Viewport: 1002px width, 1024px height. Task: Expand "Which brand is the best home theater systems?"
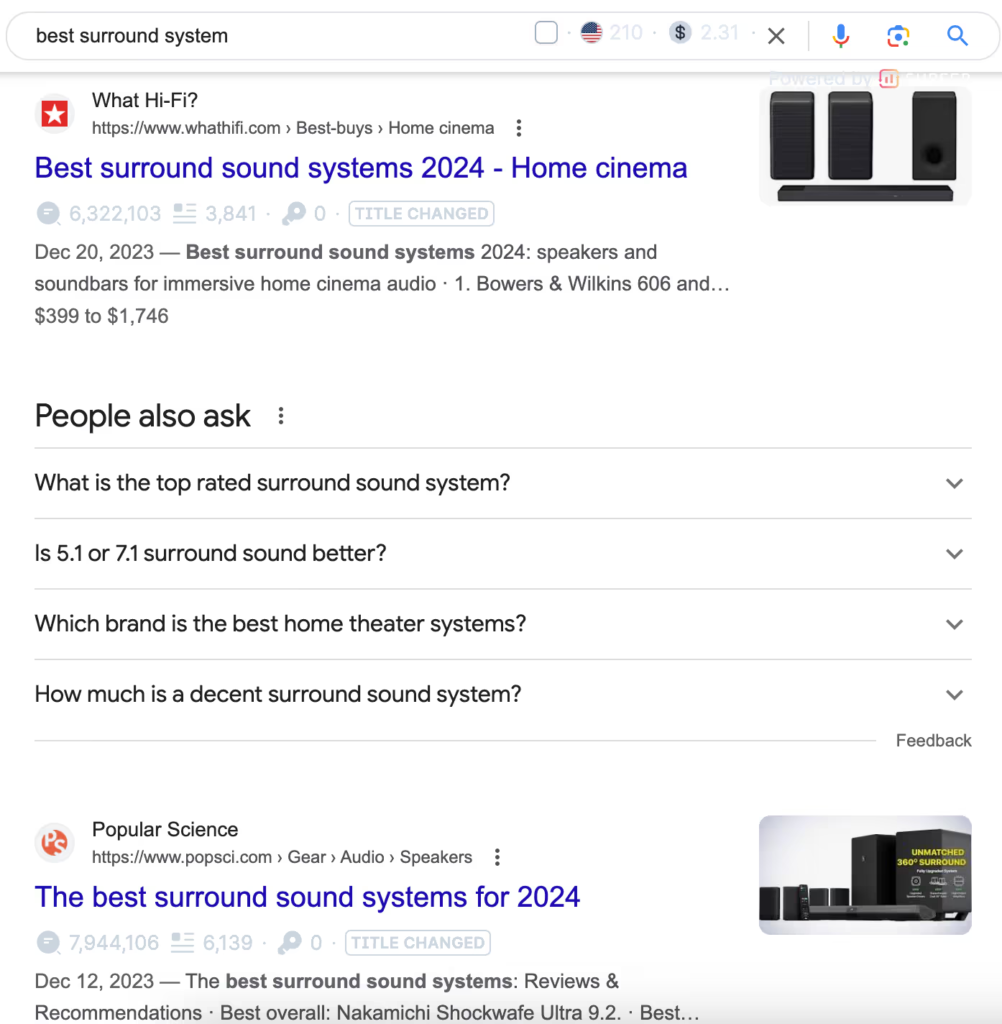point(503,624)
